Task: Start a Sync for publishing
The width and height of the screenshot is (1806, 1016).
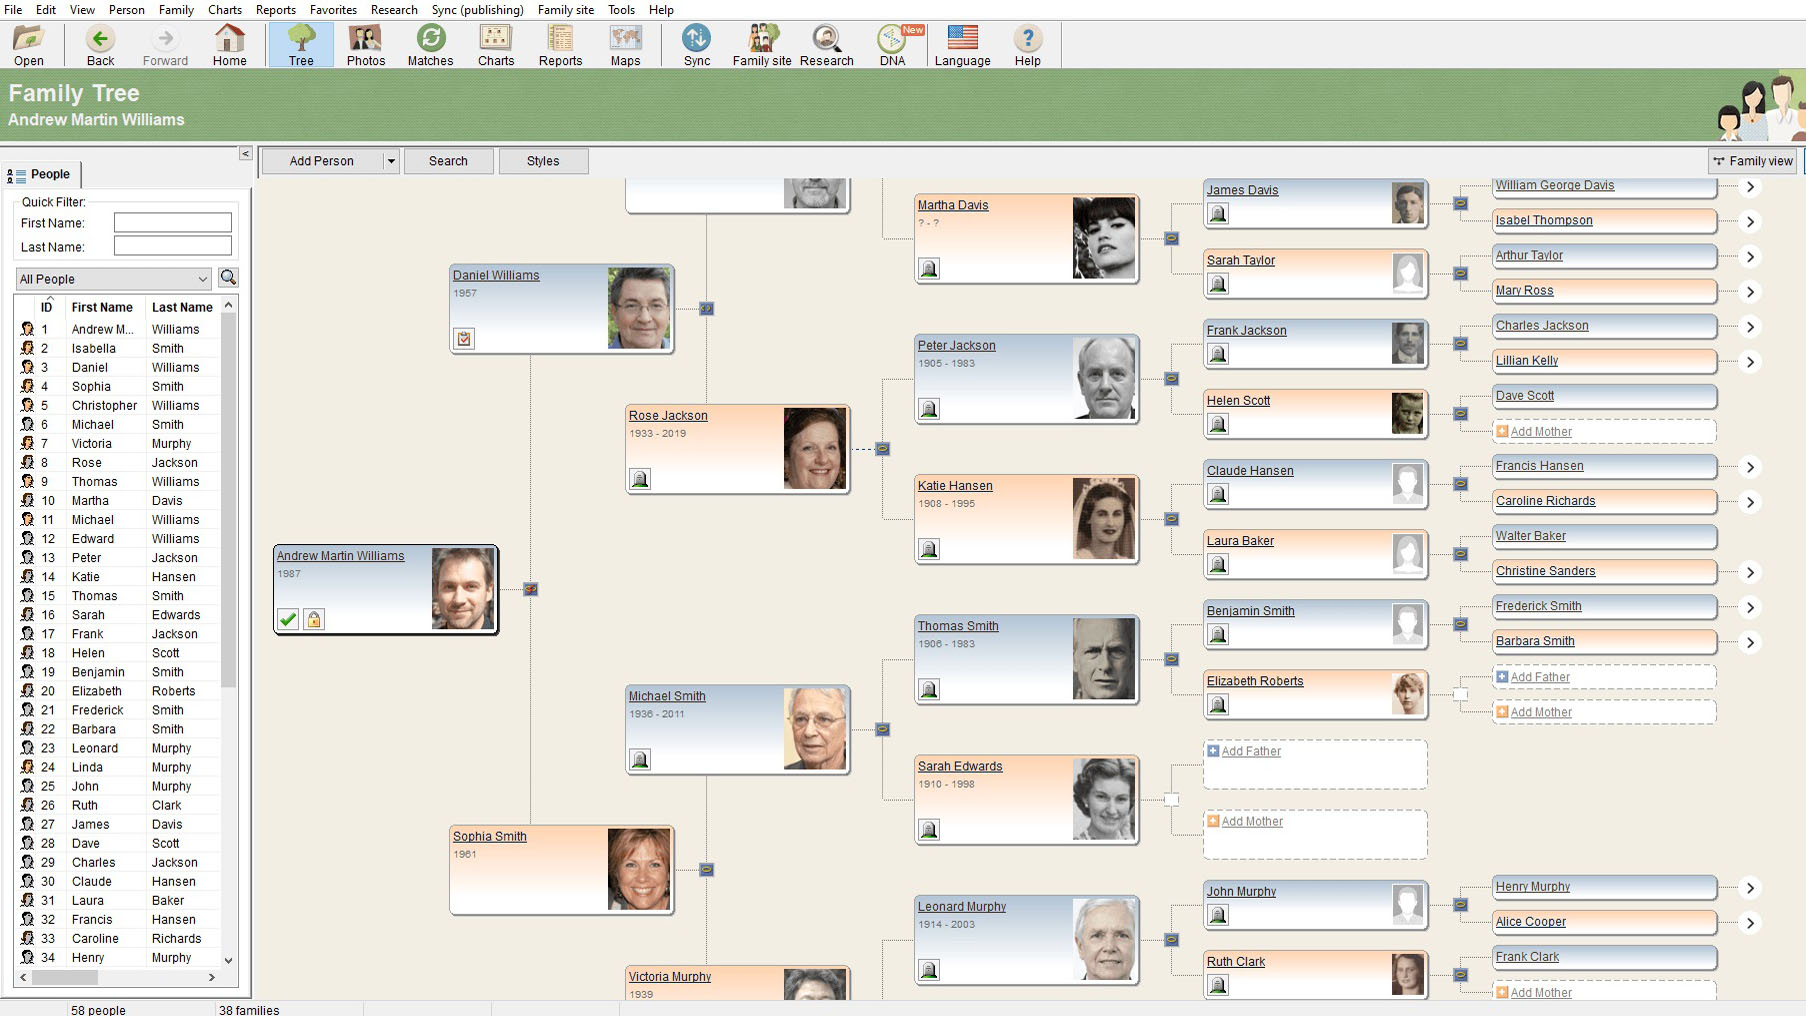Action: click(x=696, y=44)
